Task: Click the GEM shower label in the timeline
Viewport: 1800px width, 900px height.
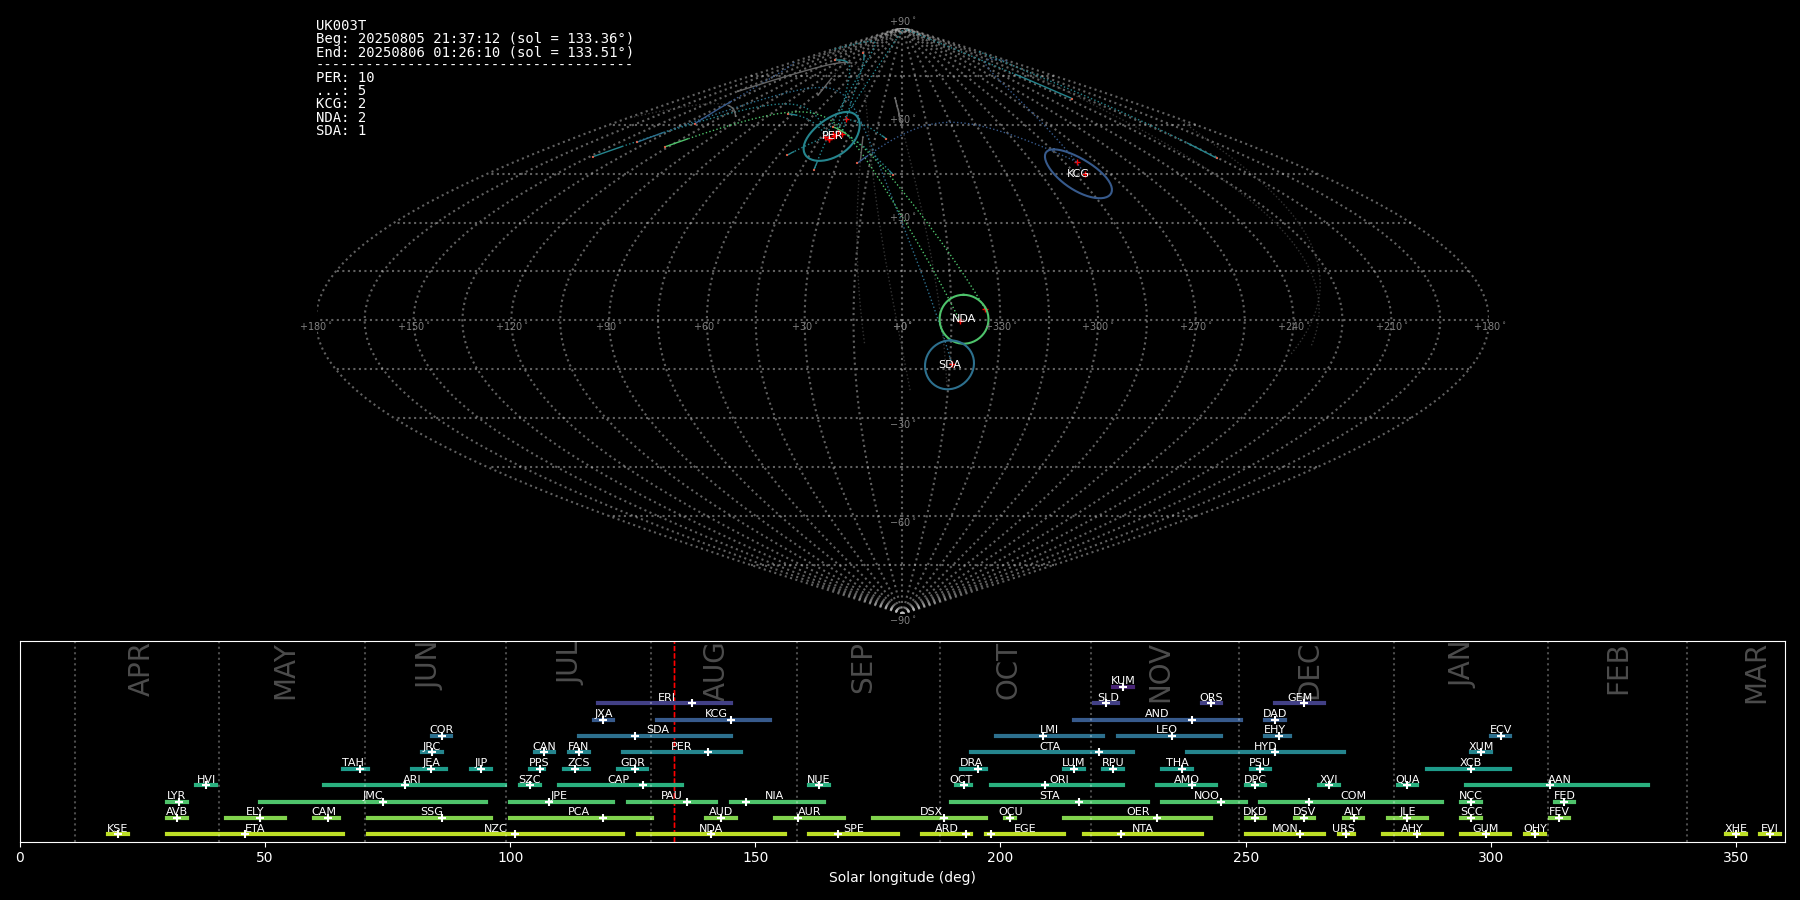Action: [1299, 698]
